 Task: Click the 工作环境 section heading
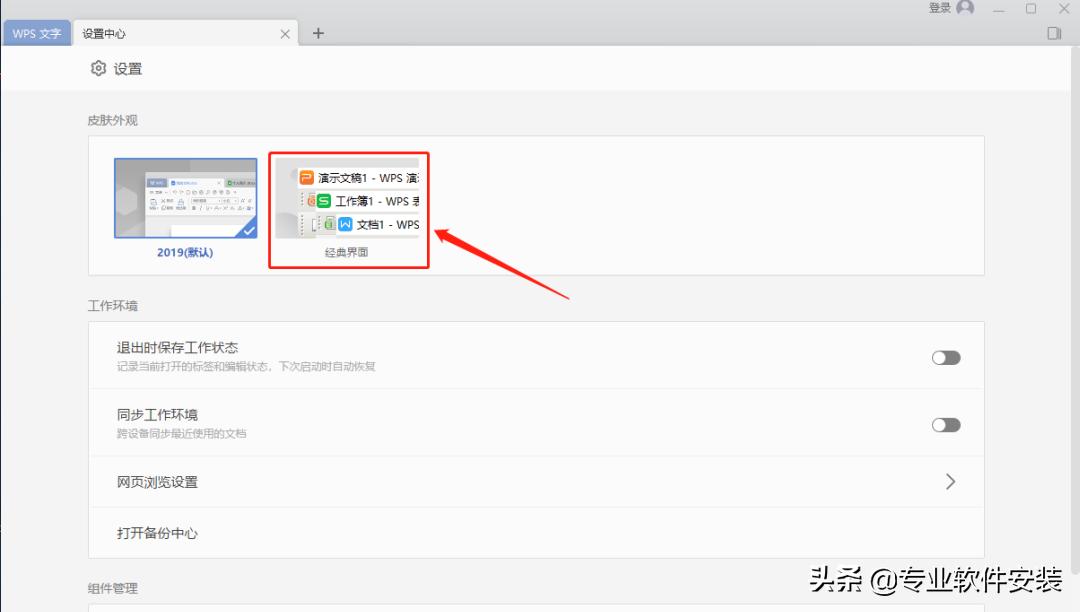[x=112, y=306]
